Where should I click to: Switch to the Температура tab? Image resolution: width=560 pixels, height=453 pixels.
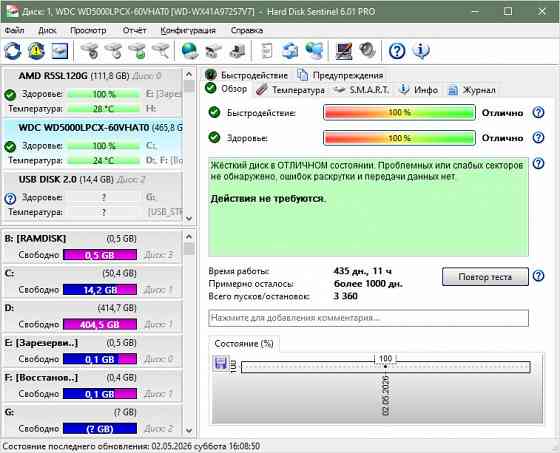click(x=290, y=90)
